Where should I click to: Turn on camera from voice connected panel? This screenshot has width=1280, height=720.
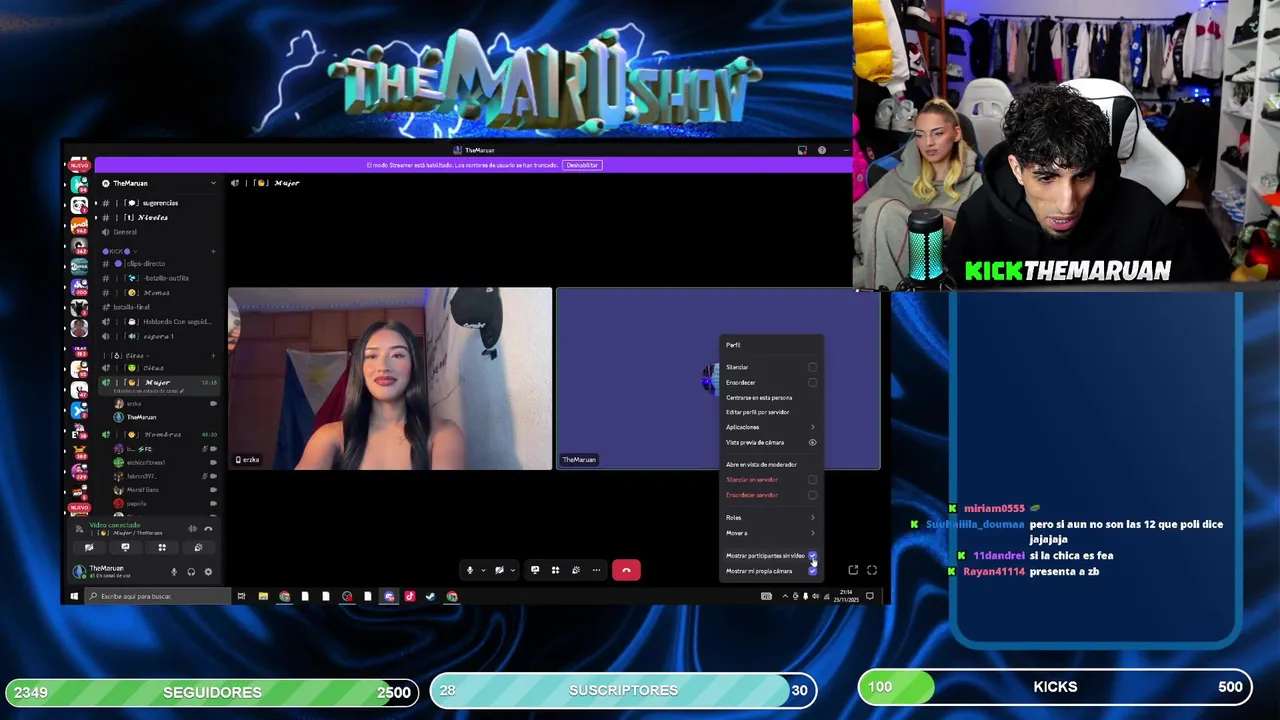[x=89, y=548]
